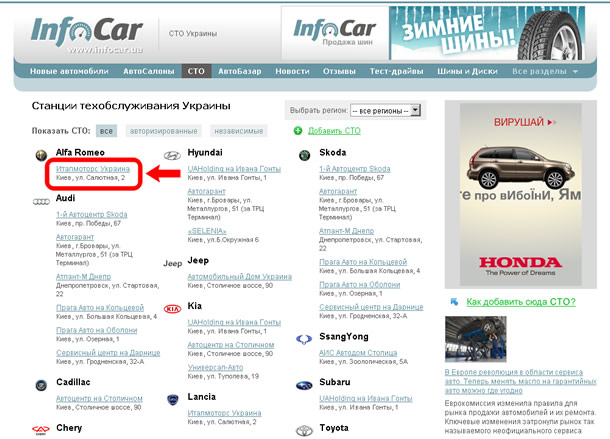Click the Toyota brand logo icon
The image size is (610, 439).
click(304, 431)
